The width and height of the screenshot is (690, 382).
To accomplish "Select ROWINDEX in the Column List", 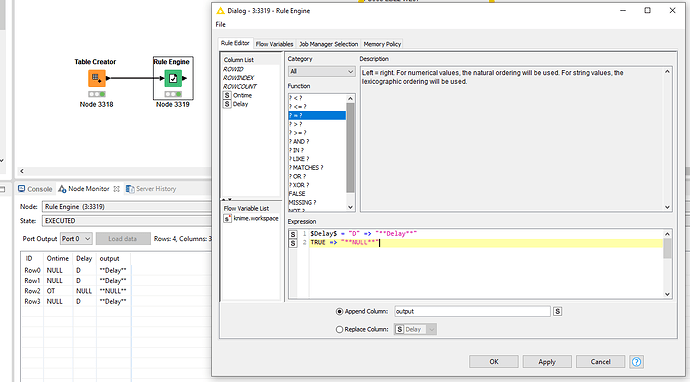I will tap(238, 77).
